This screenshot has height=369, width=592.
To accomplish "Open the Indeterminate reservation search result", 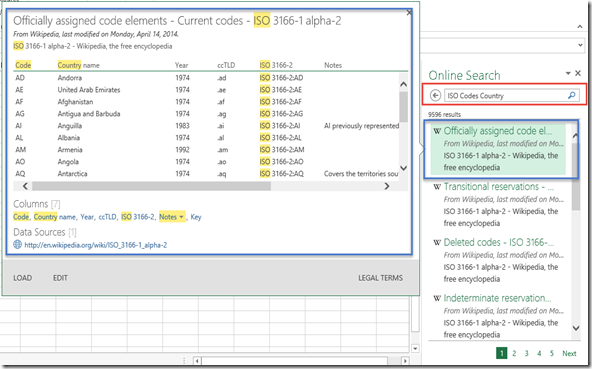I will click(x=497, y=298).
